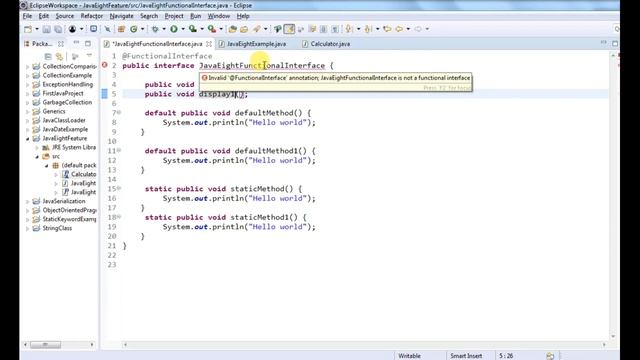This screenshot has height=360, width=640.
Task: Collapse the JavaEightFeature project node
Action: 28,139
